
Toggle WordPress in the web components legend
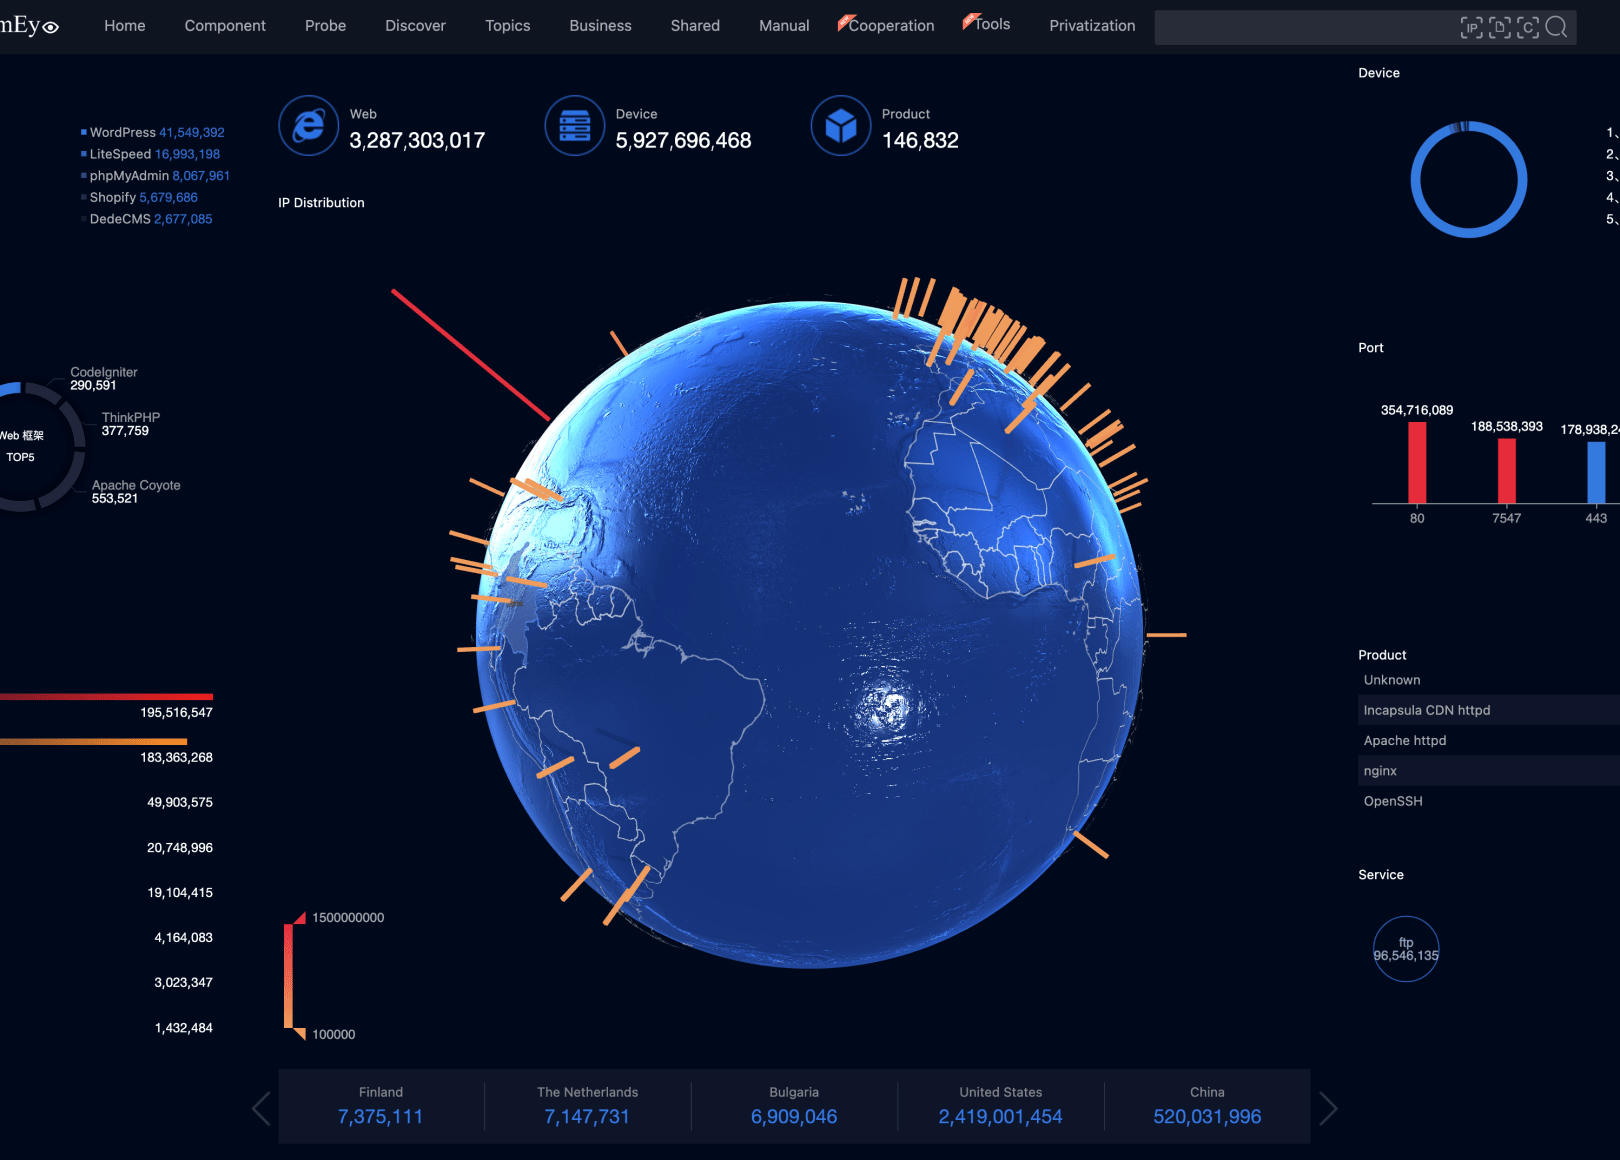click(x=122, y=132)
